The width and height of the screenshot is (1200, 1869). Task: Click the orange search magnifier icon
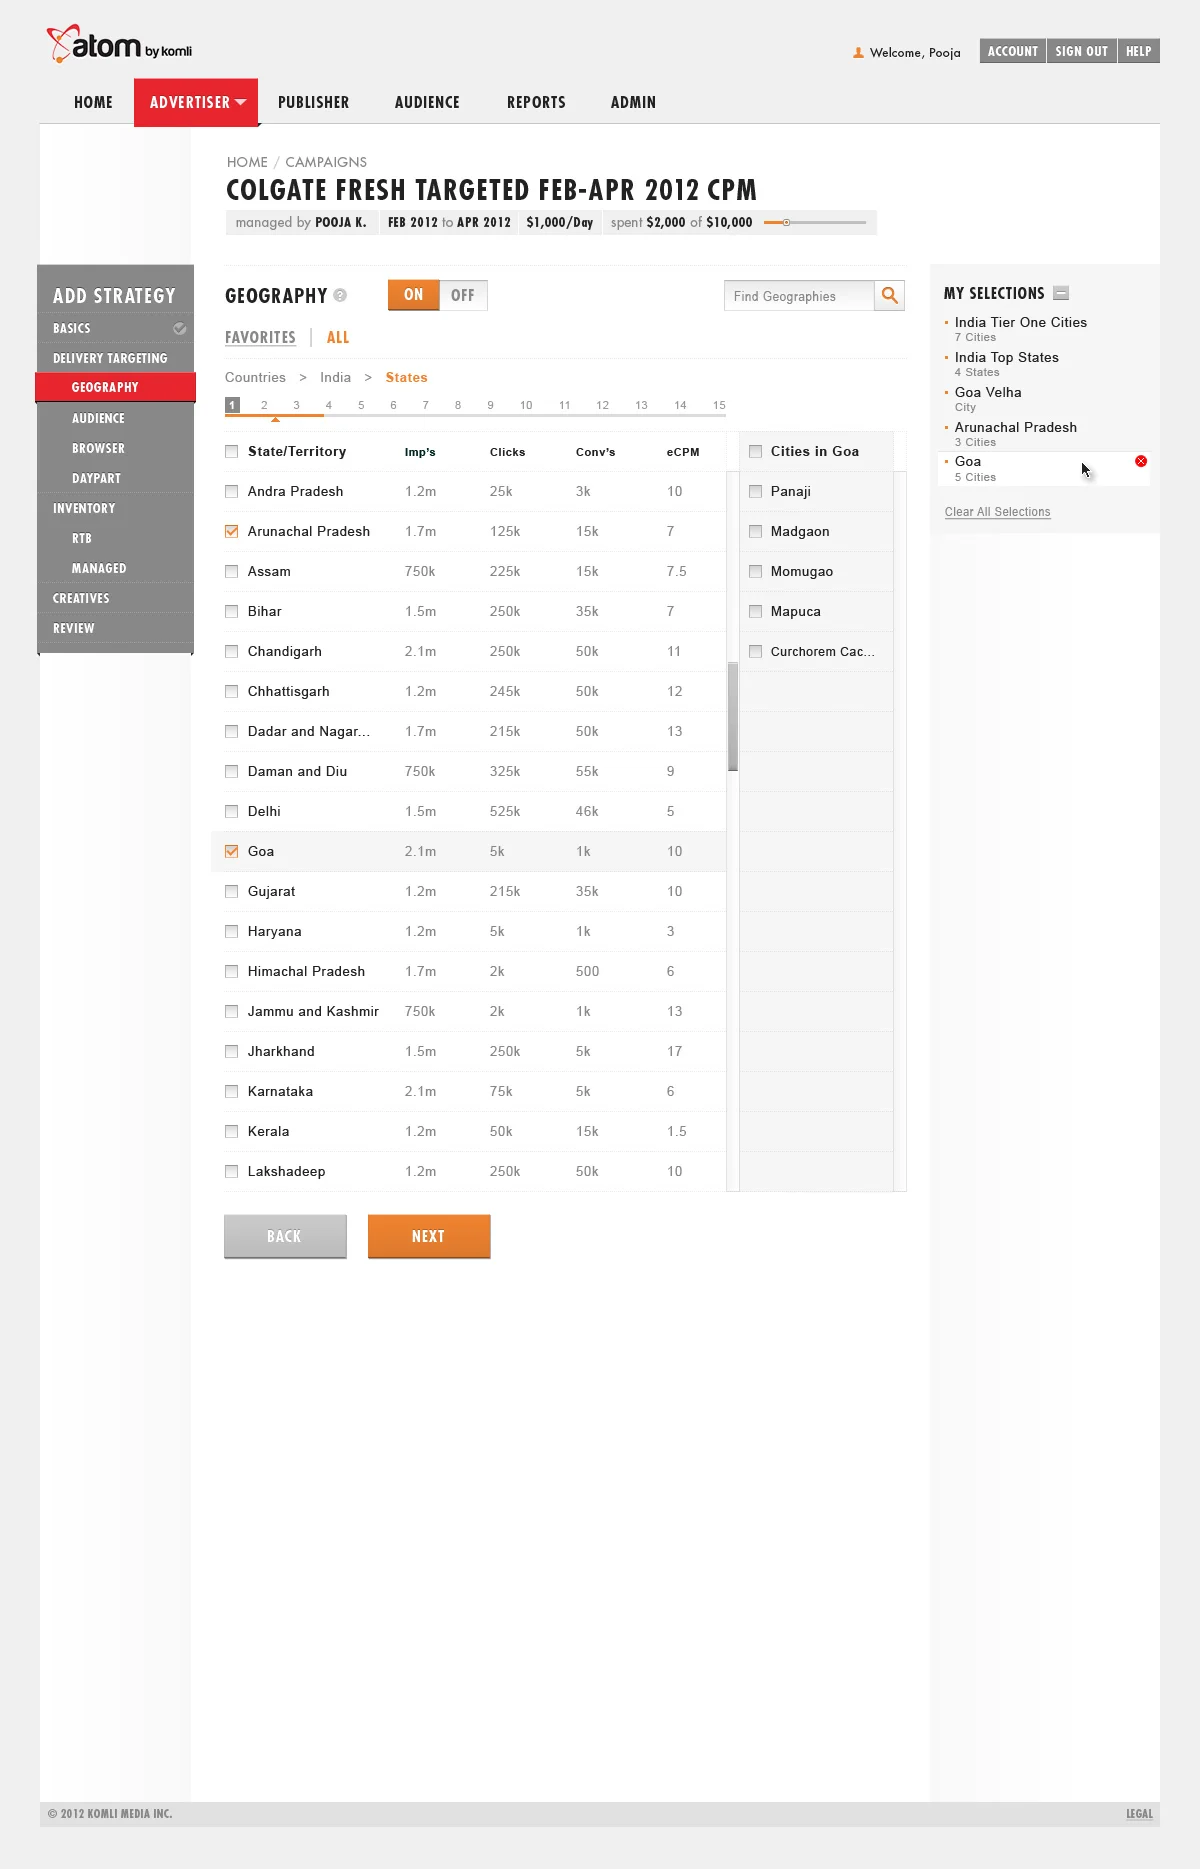point(889,295)
